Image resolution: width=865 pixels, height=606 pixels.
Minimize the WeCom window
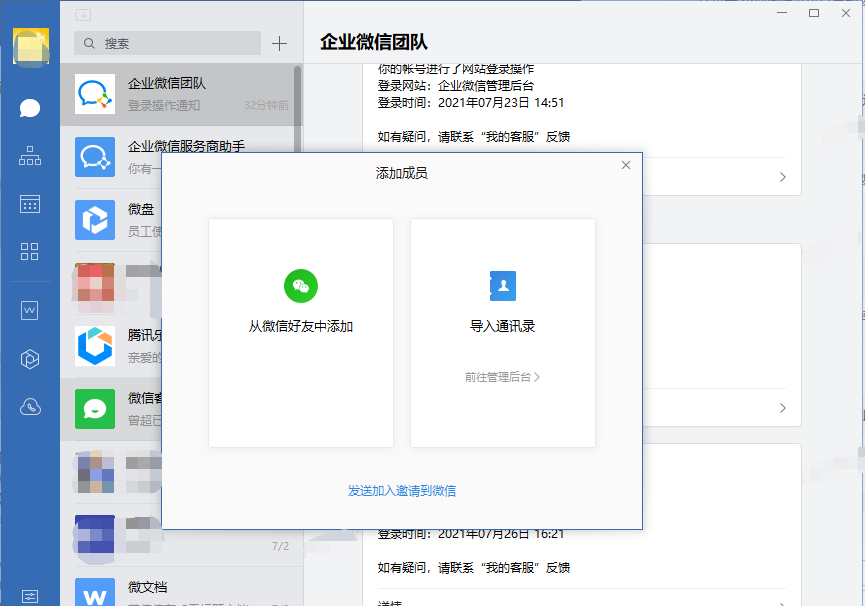coord(782,13)
